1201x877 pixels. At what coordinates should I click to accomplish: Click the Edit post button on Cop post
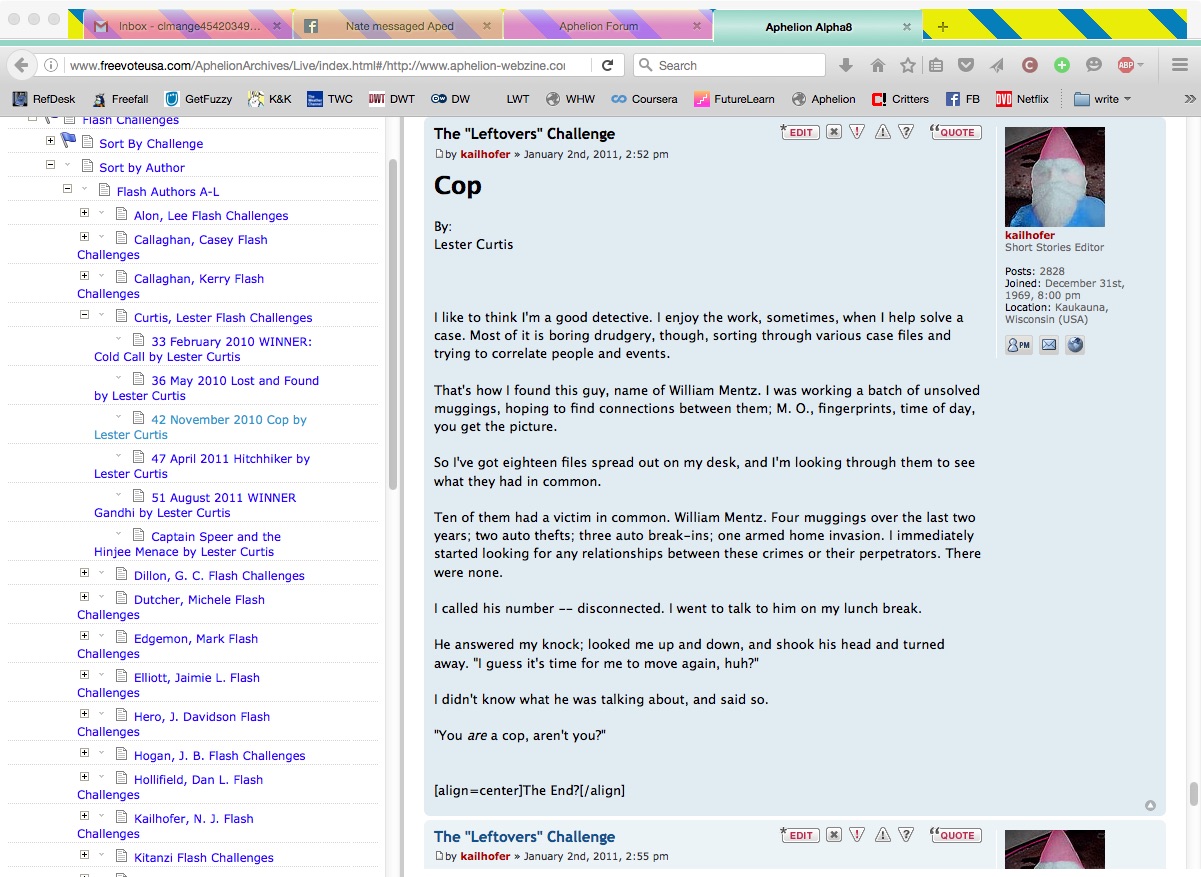[x=799, y=132]
